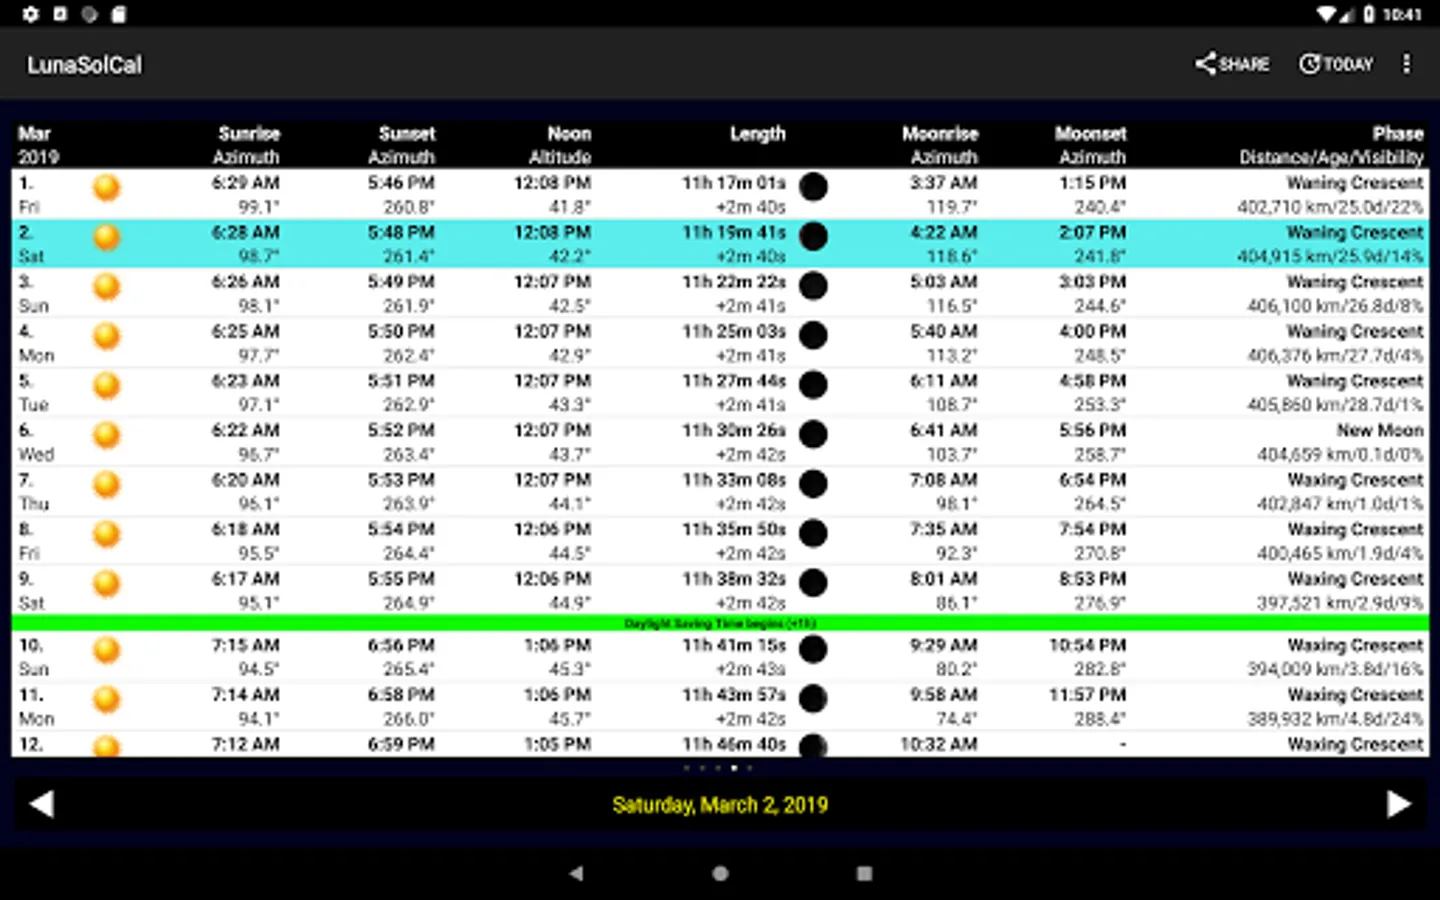Click the Moonrise Azimuth column header
The width and height of the screenshot is (1440, 900).
tap(940, 145)
